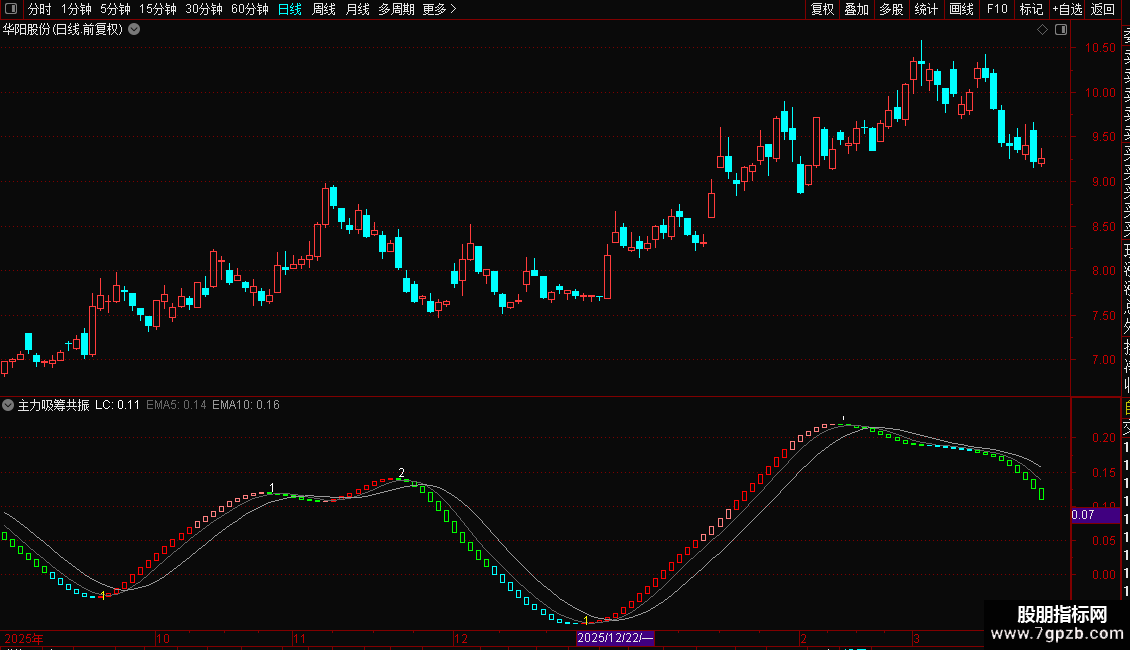Screen dimensions: 1130x650
Task: Click the diamond marker icon above chart
Action: coord(1042,30)
